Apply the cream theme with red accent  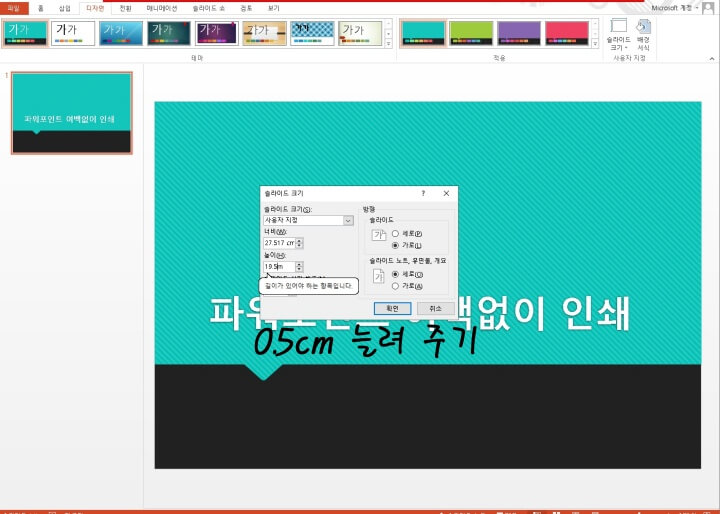point(360,33)
